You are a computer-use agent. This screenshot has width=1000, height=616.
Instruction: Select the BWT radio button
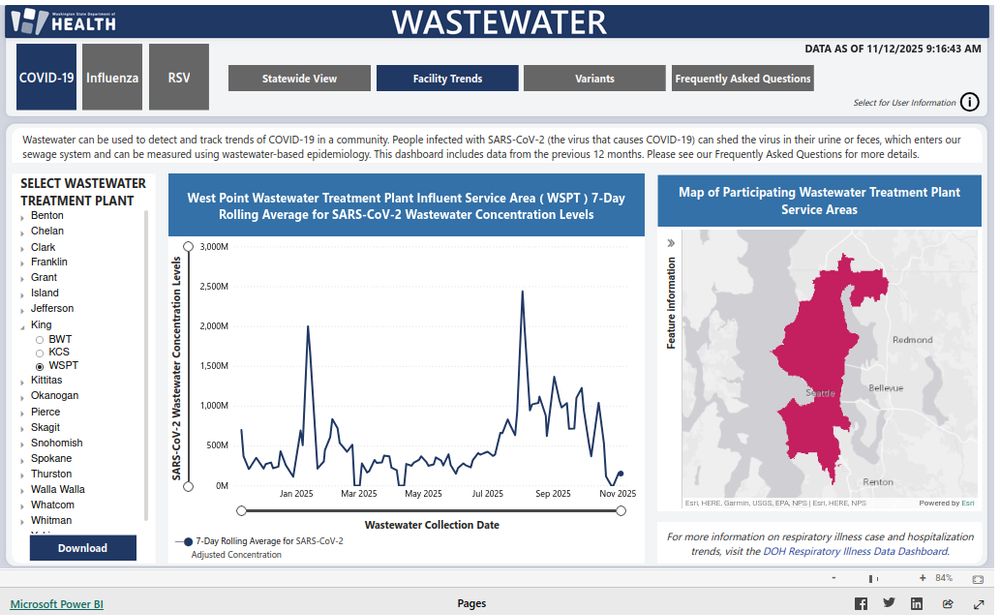(x=39, y=339)
